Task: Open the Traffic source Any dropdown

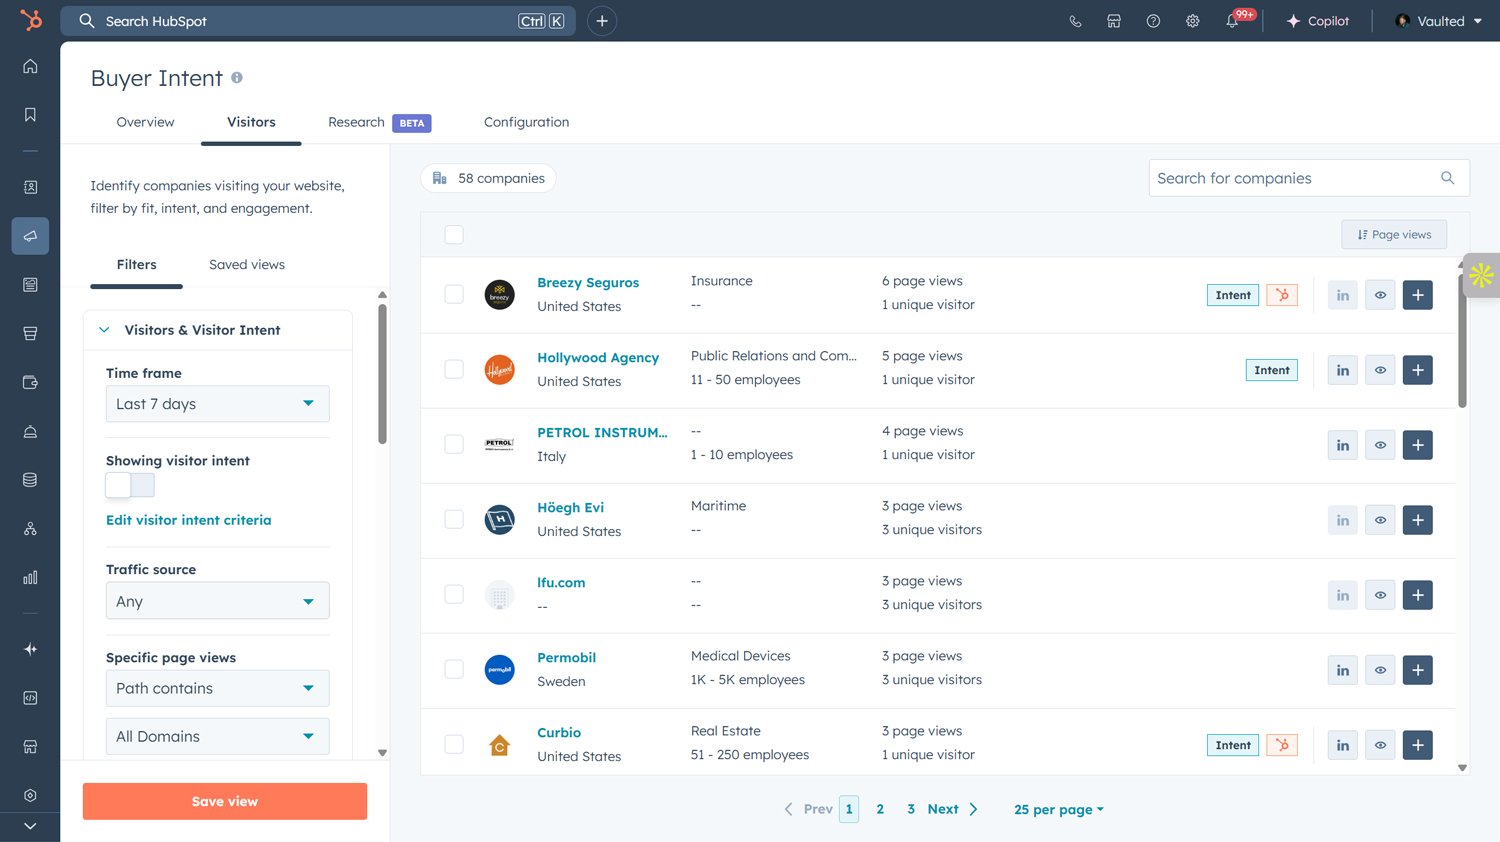Action: tap(217, 601)
